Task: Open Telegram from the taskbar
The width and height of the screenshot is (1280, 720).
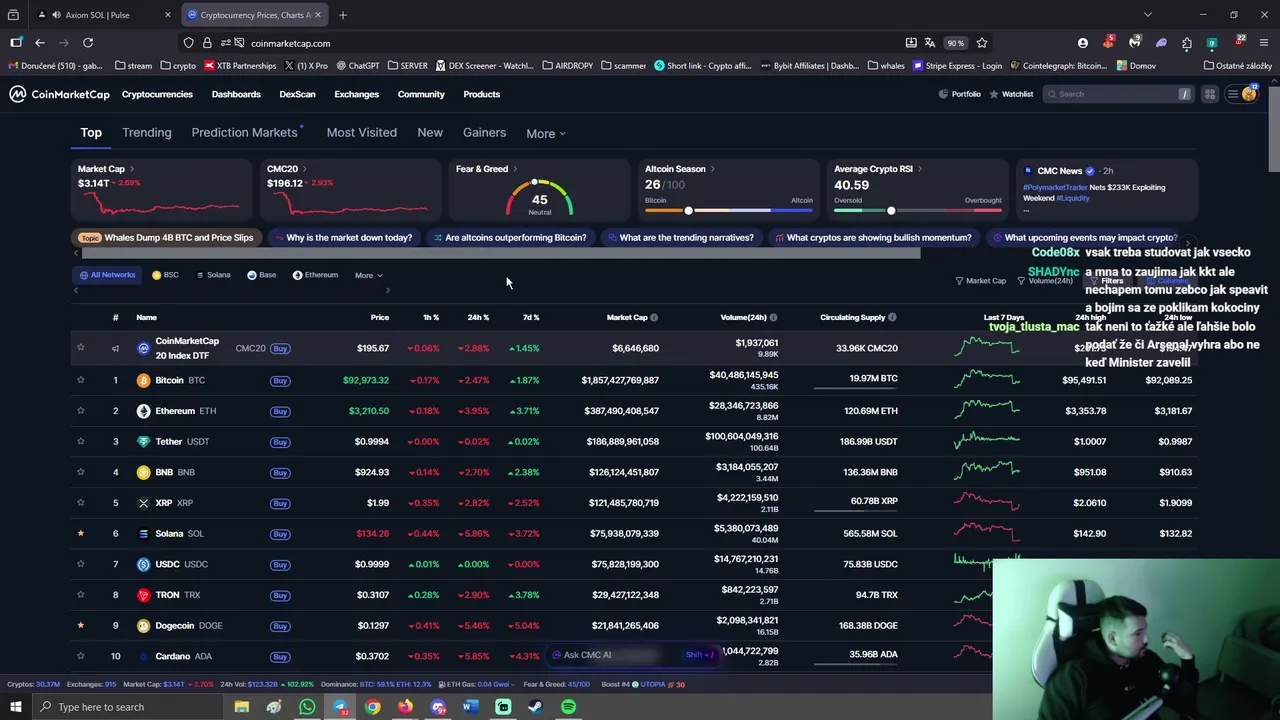Action: 340,707
